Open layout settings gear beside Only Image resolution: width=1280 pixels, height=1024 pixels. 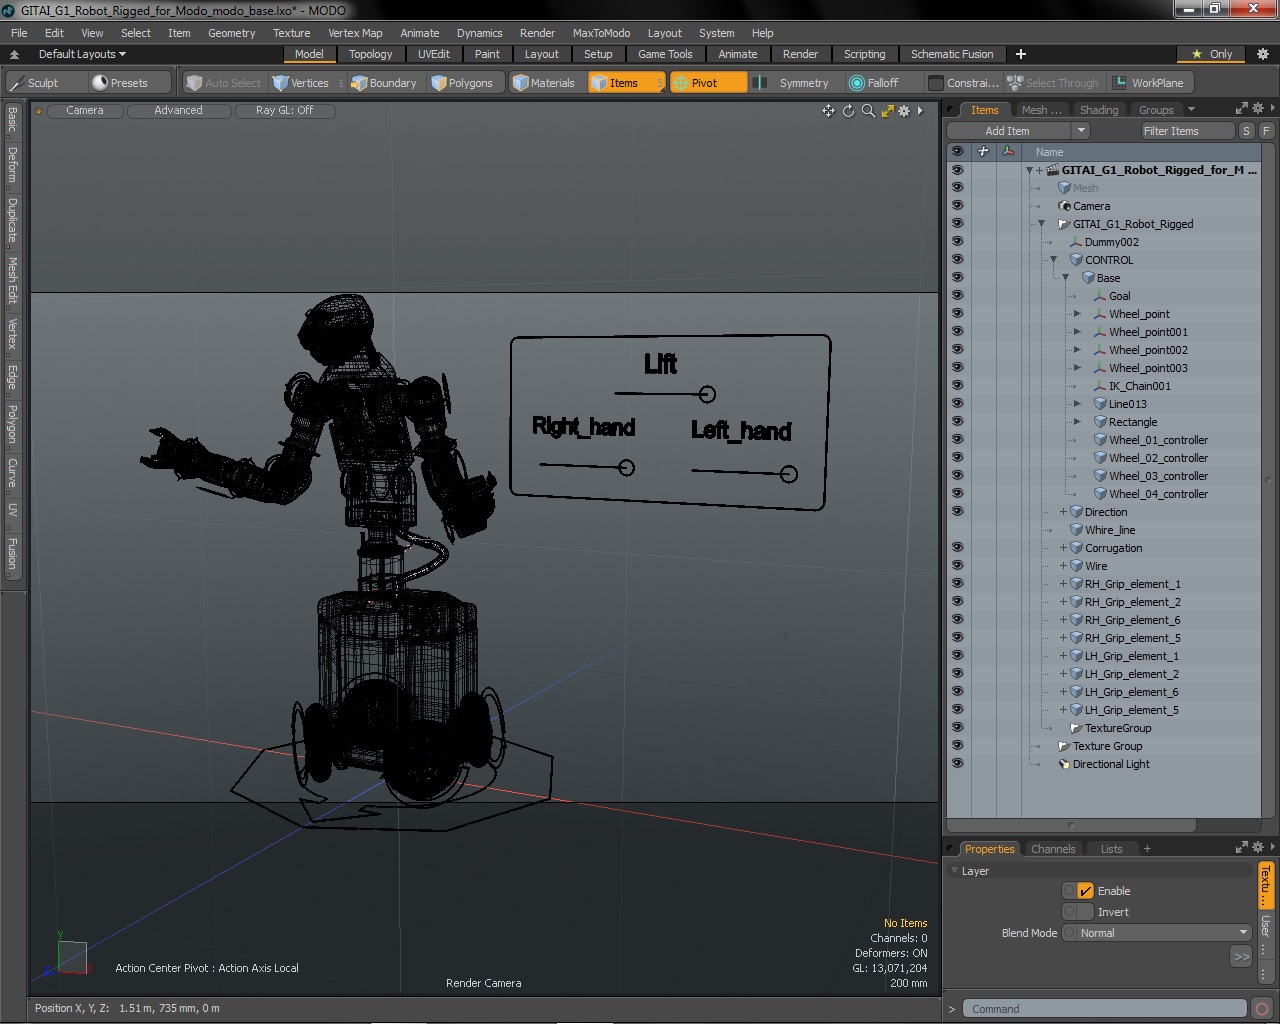tap(1262, 54)
